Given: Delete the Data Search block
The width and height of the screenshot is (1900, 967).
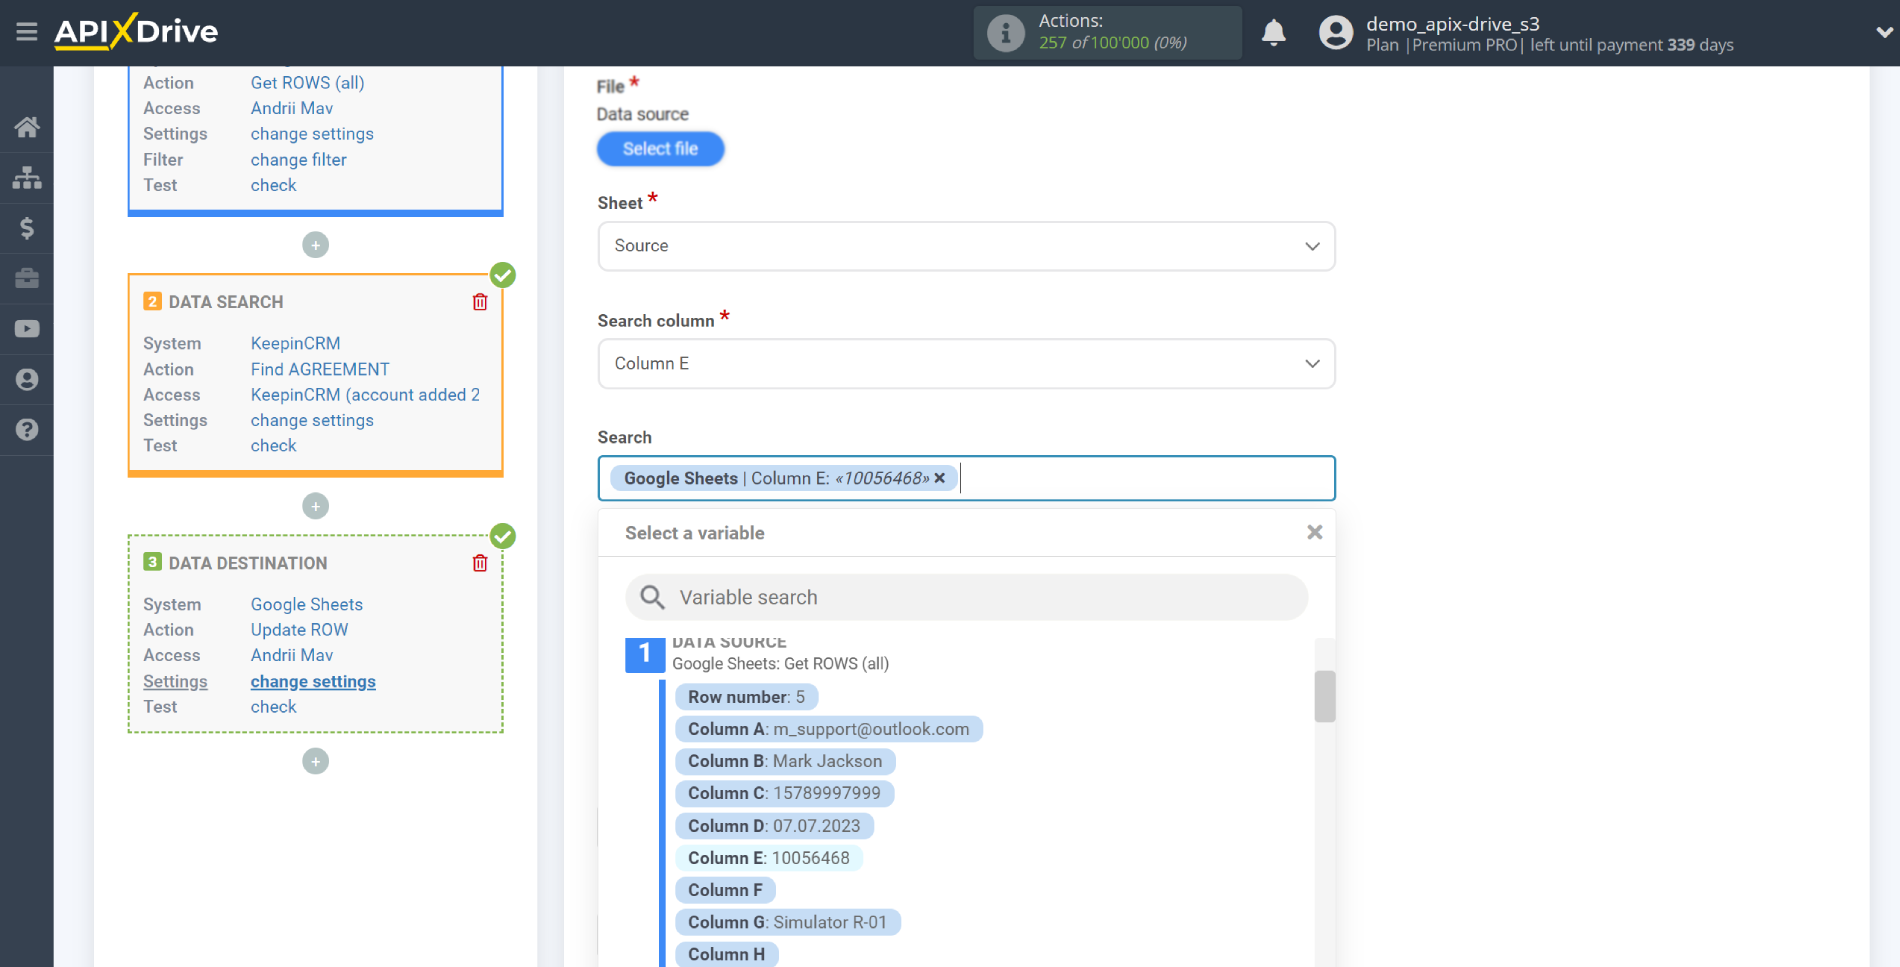Looking at the screenshot, I should (480, 302).
